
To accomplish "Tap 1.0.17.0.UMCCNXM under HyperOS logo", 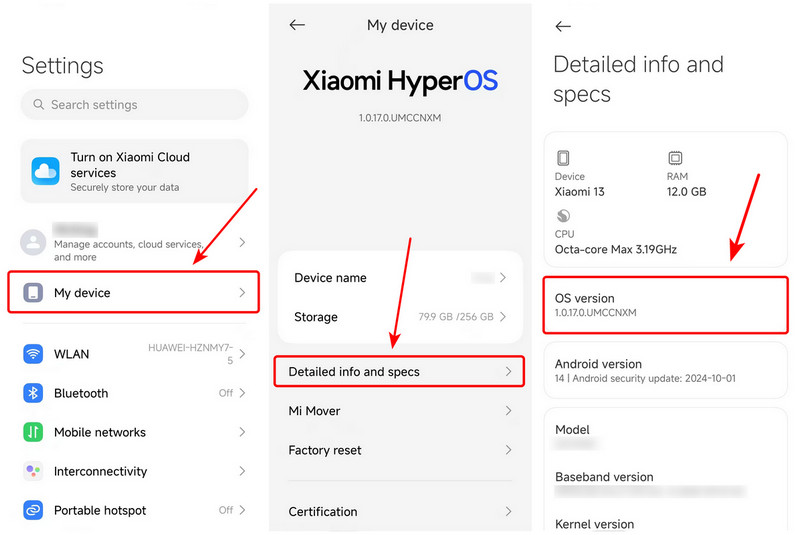I will 400,118.
